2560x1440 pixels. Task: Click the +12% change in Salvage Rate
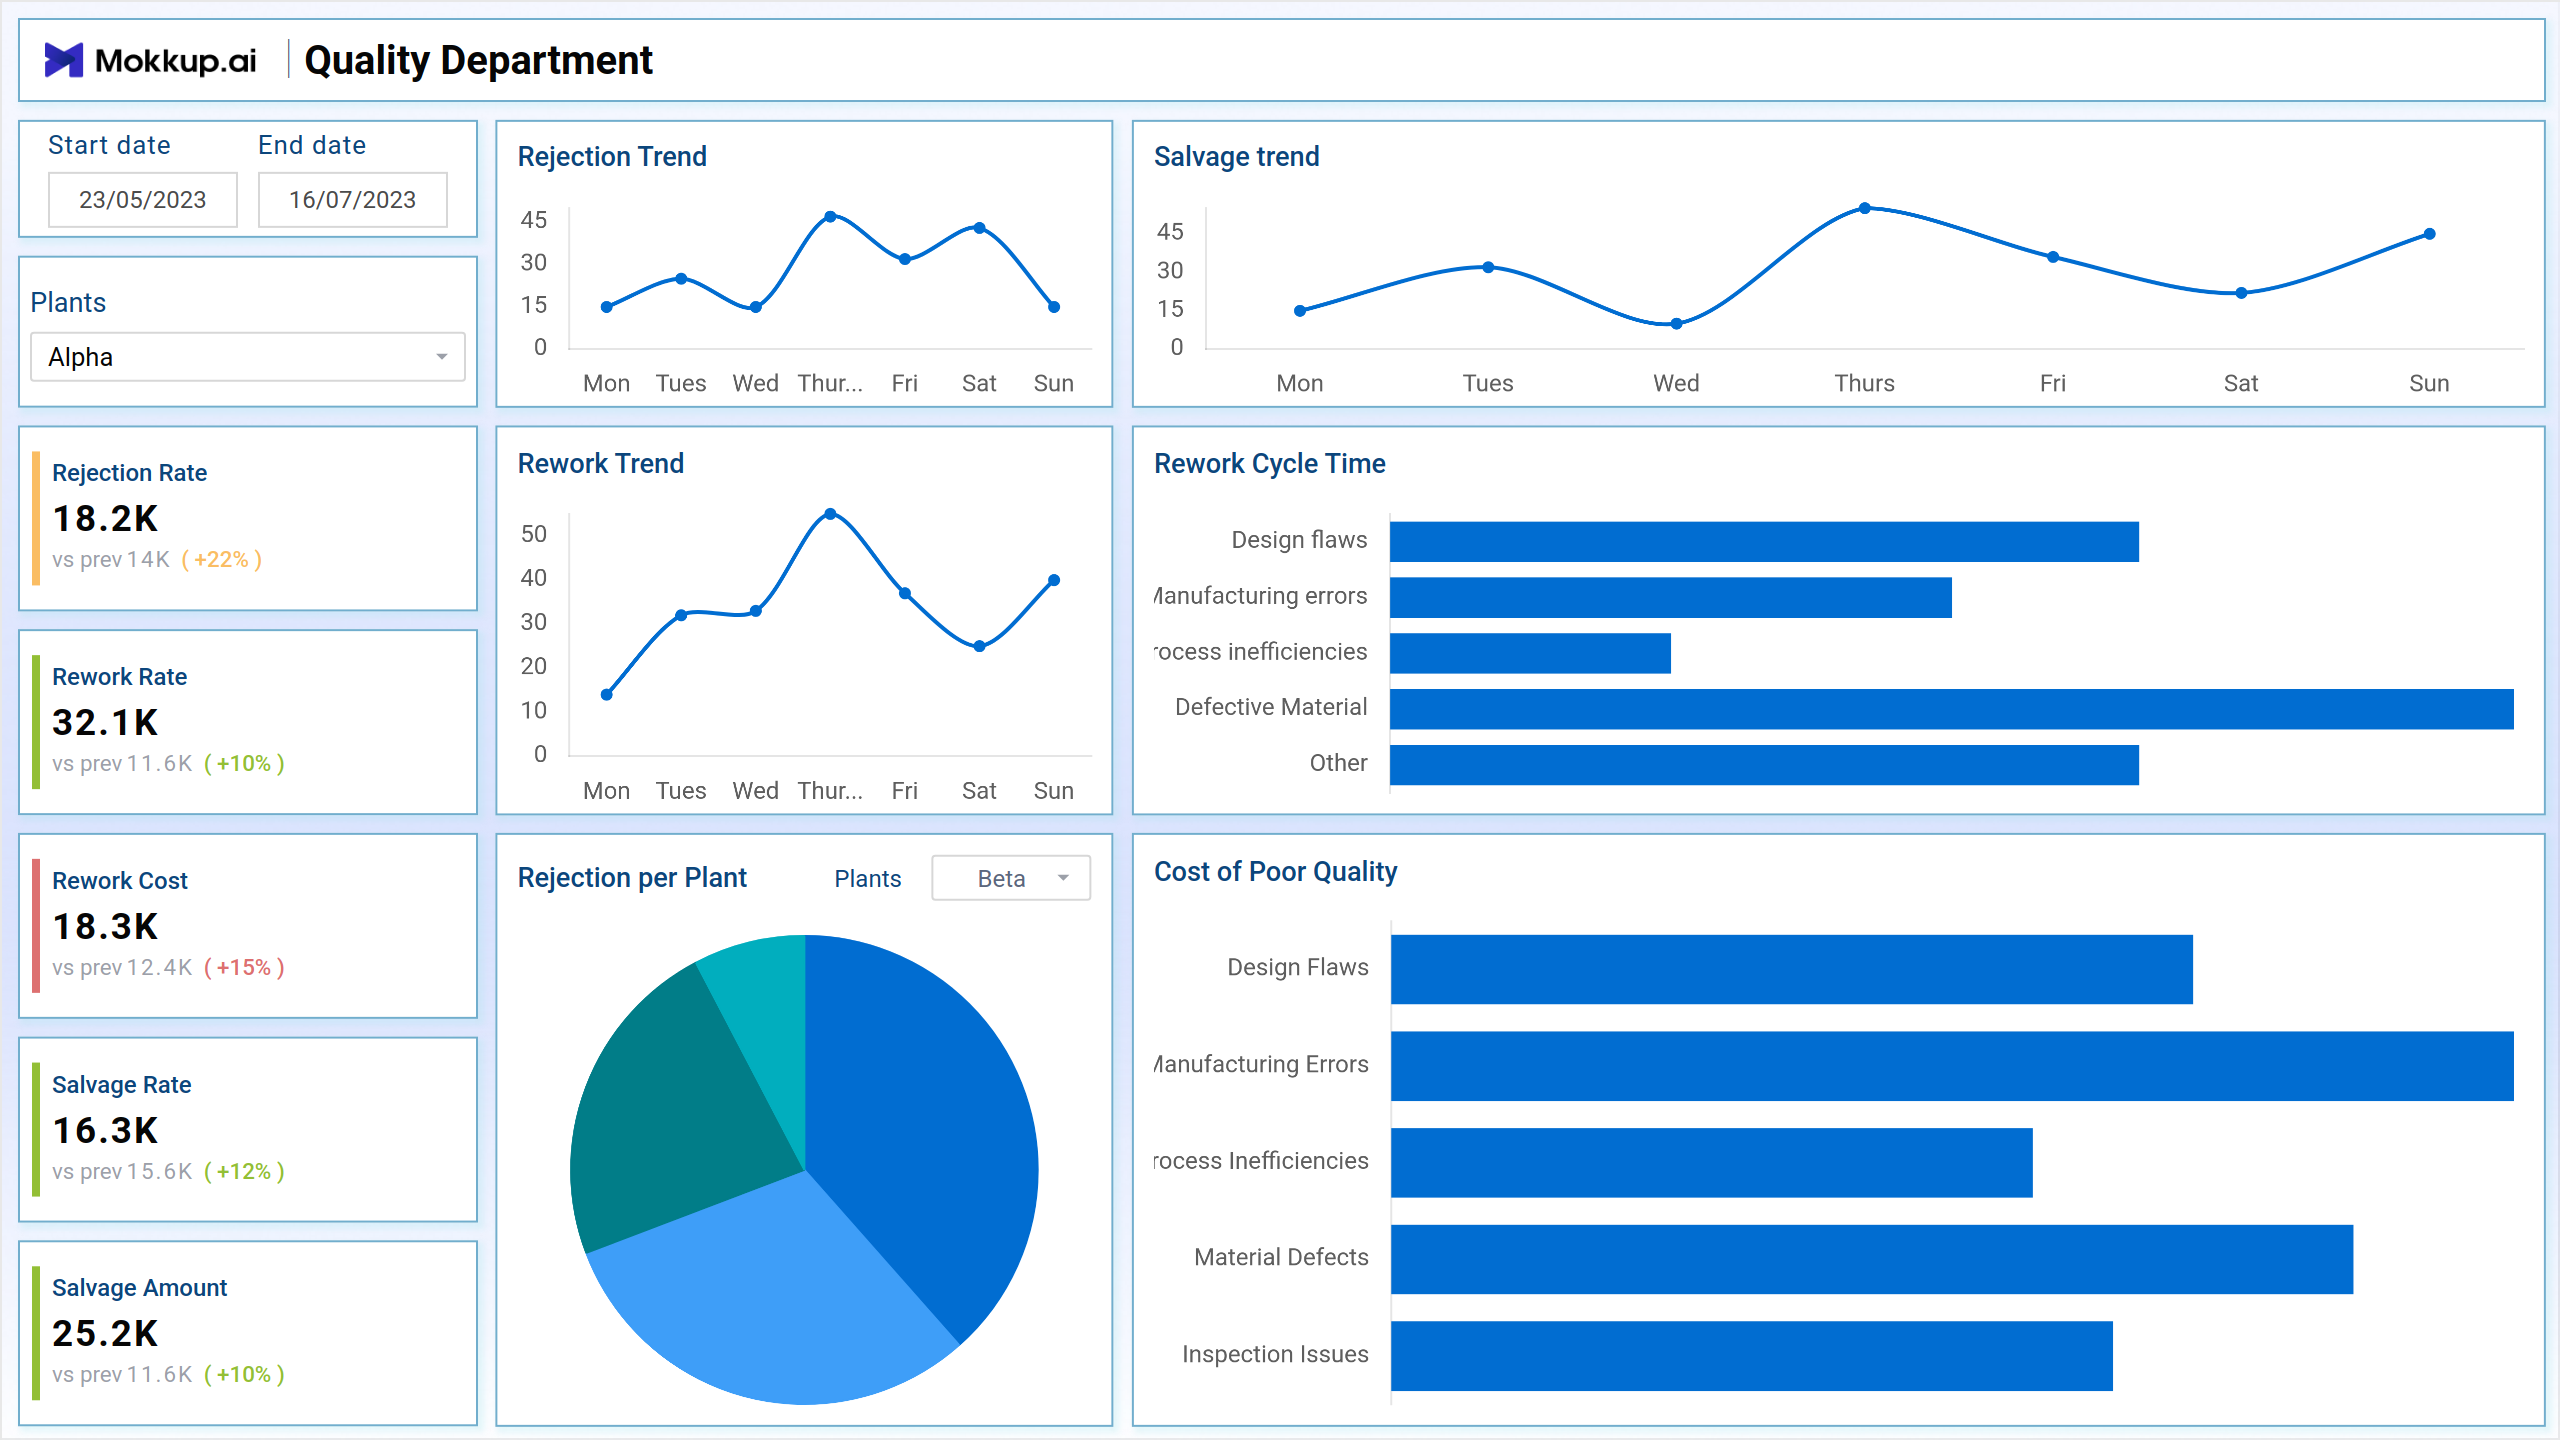(x=244, y=1171)
